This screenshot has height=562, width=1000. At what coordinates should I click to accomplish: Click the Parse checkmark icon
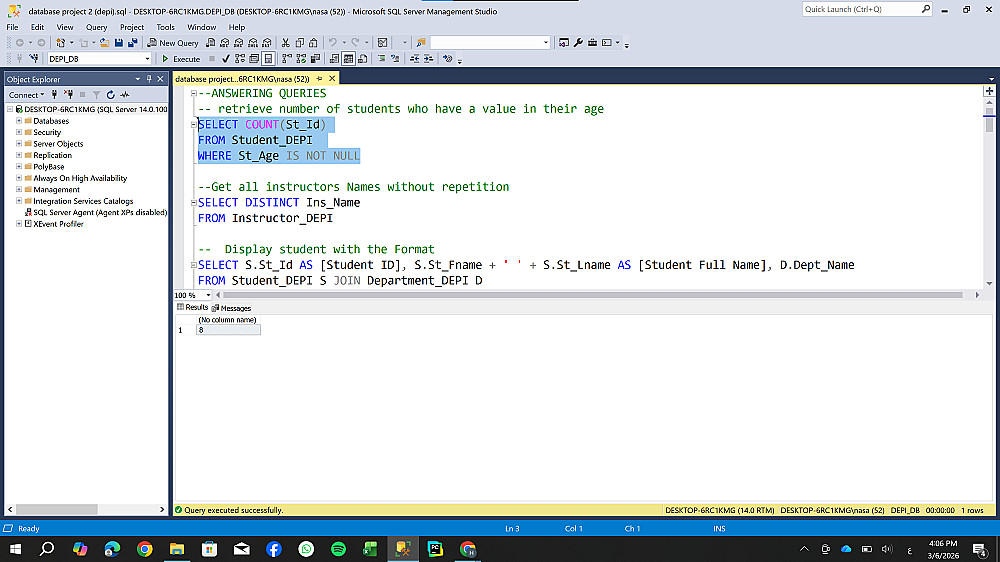(225, 59)
